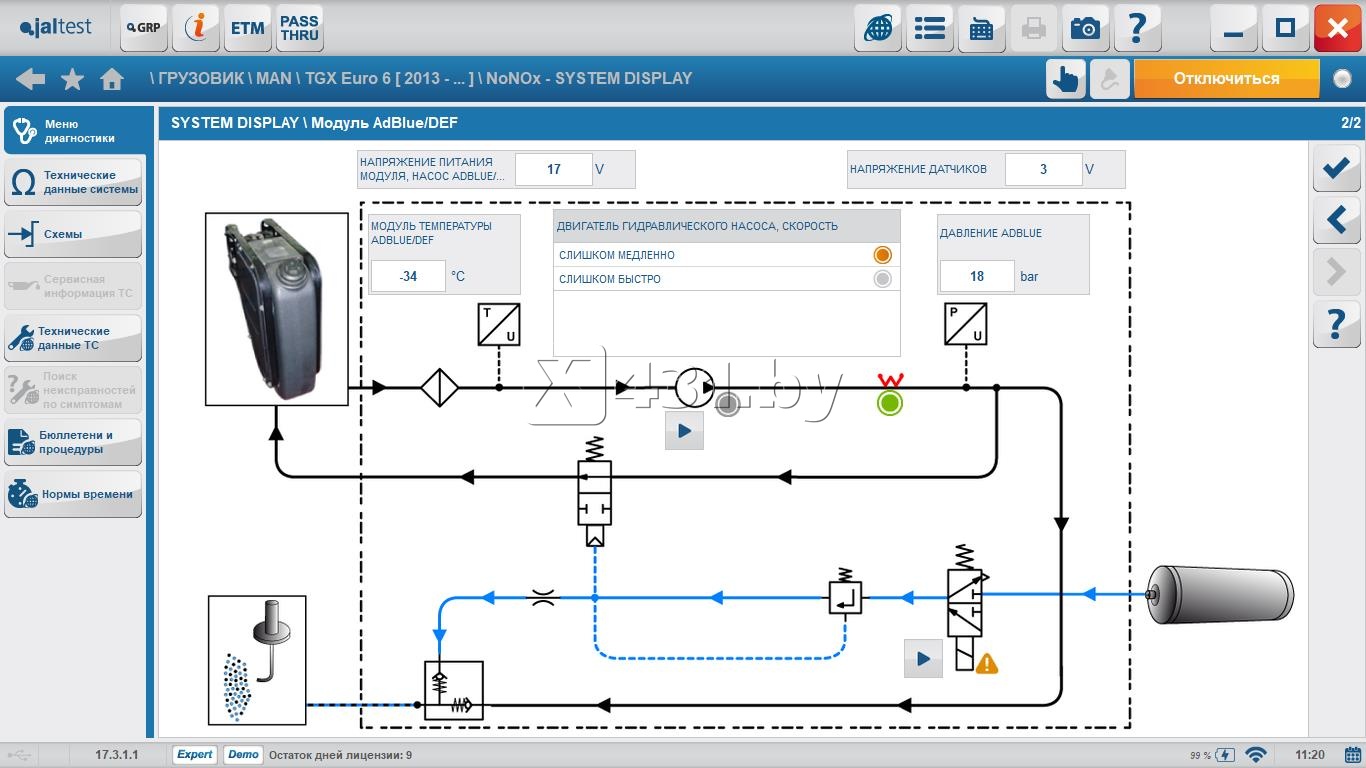Go to home via house icon
The height and width of the screenshot is (768, 1366).
pyautogui.click(x=112, y=79)
